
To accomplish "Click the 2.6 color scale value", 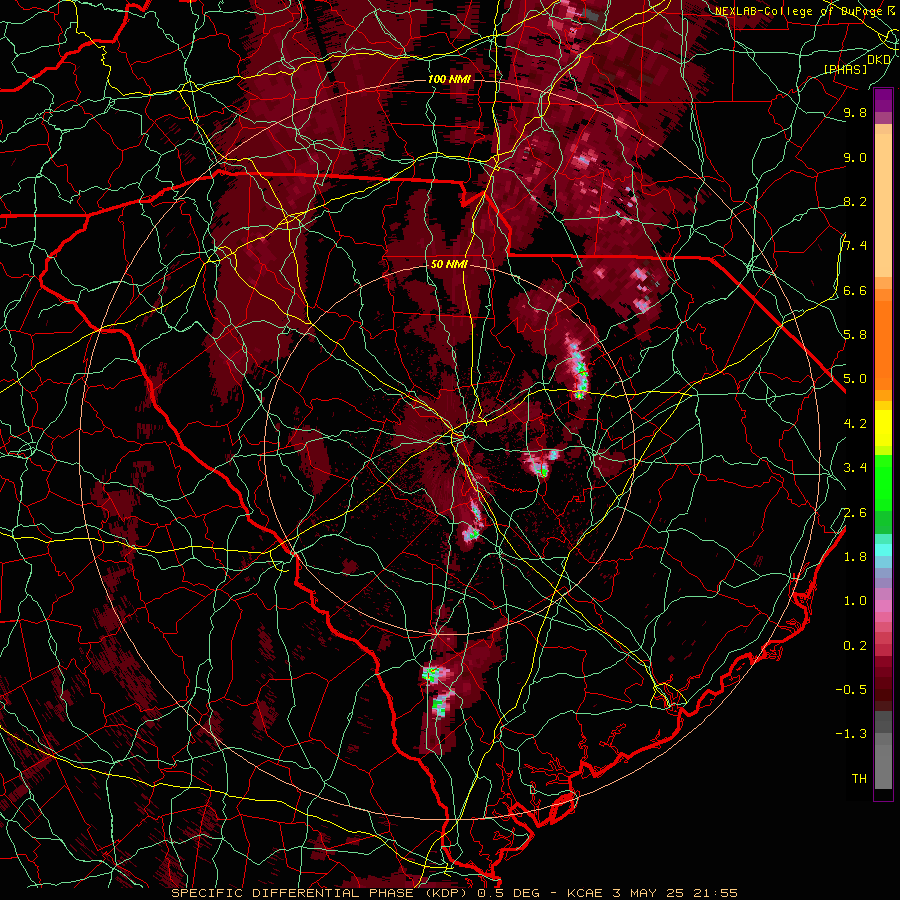I will point(855,513).
